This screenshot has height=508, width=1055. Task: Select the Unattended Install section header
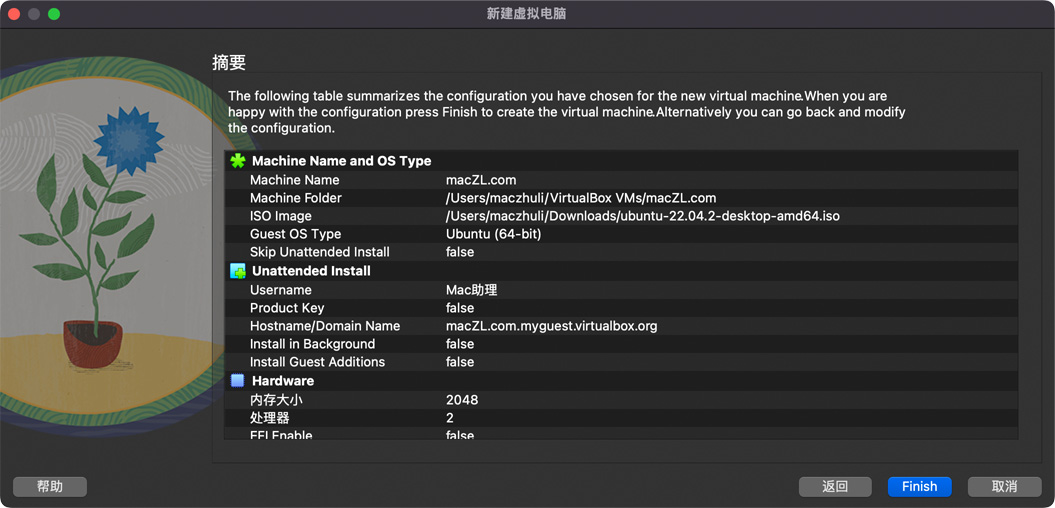pos(311,271)
